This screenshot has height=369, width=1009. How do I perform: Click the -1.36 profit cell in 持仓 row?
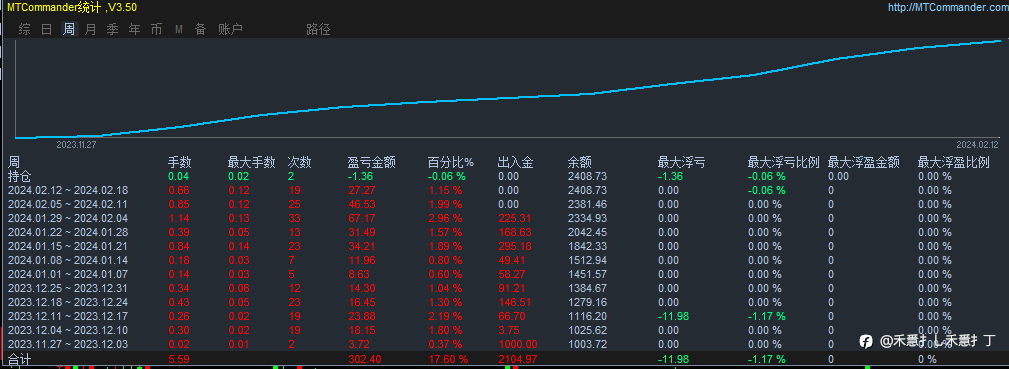[360, 176]
